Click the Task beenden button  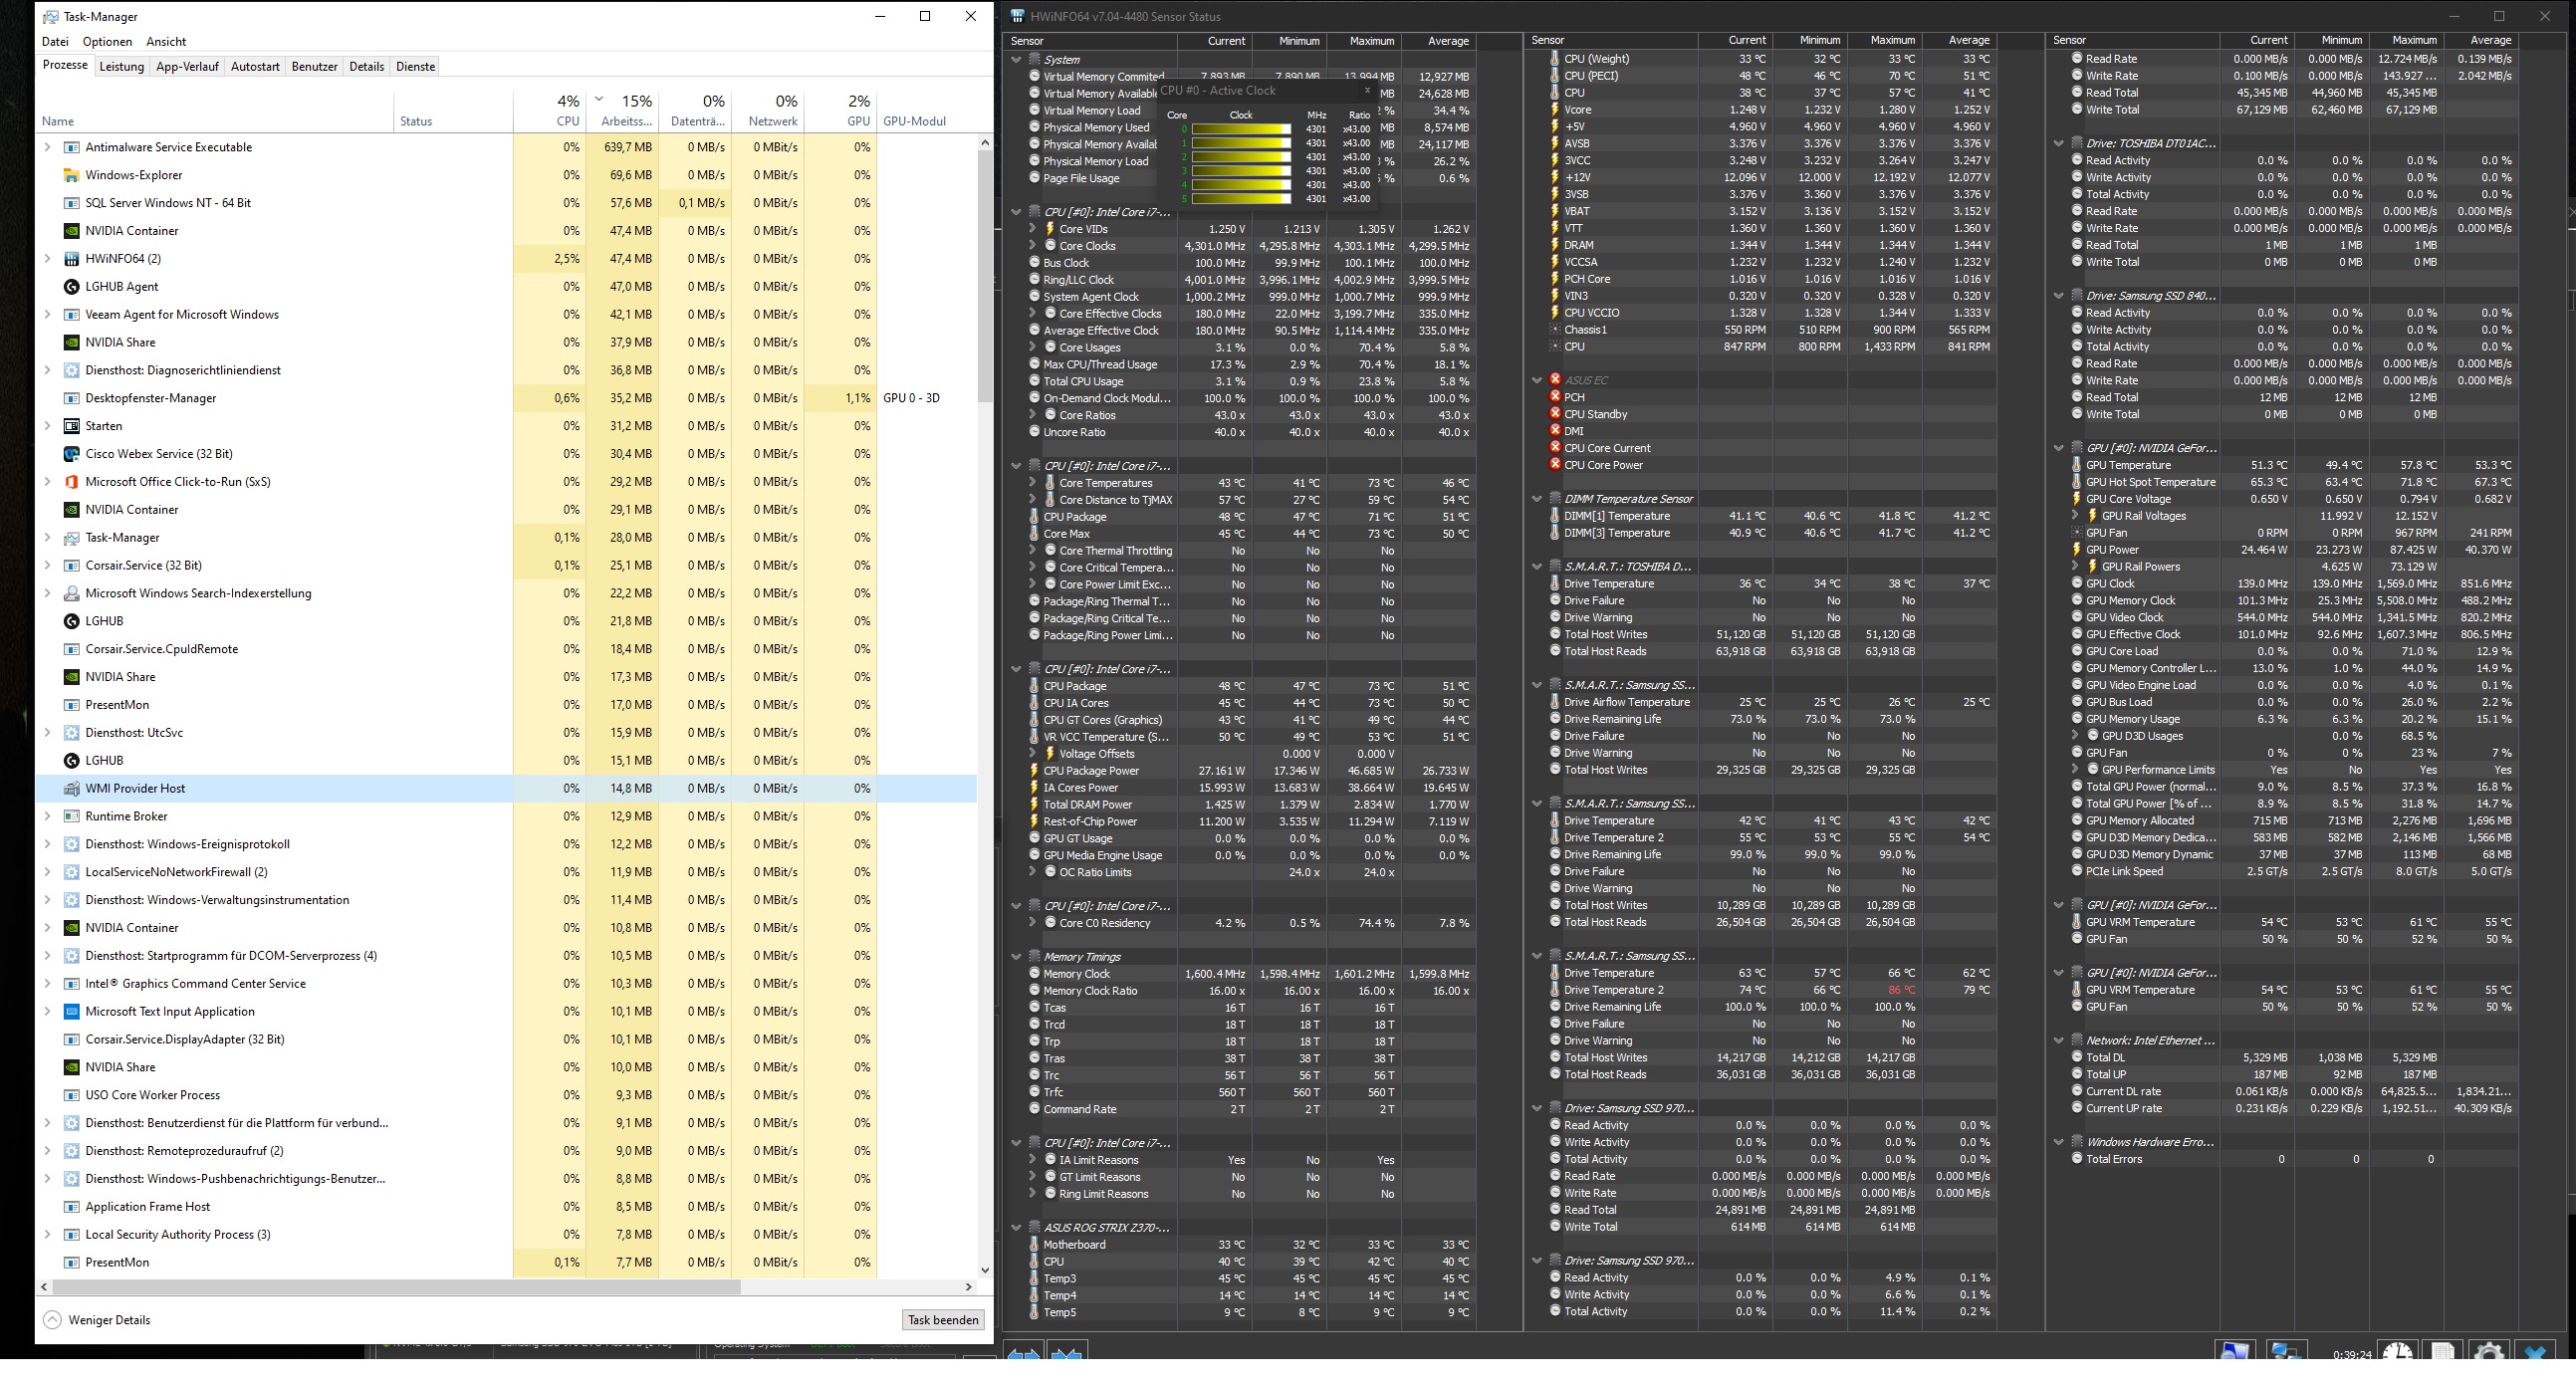coord(942,1320)
